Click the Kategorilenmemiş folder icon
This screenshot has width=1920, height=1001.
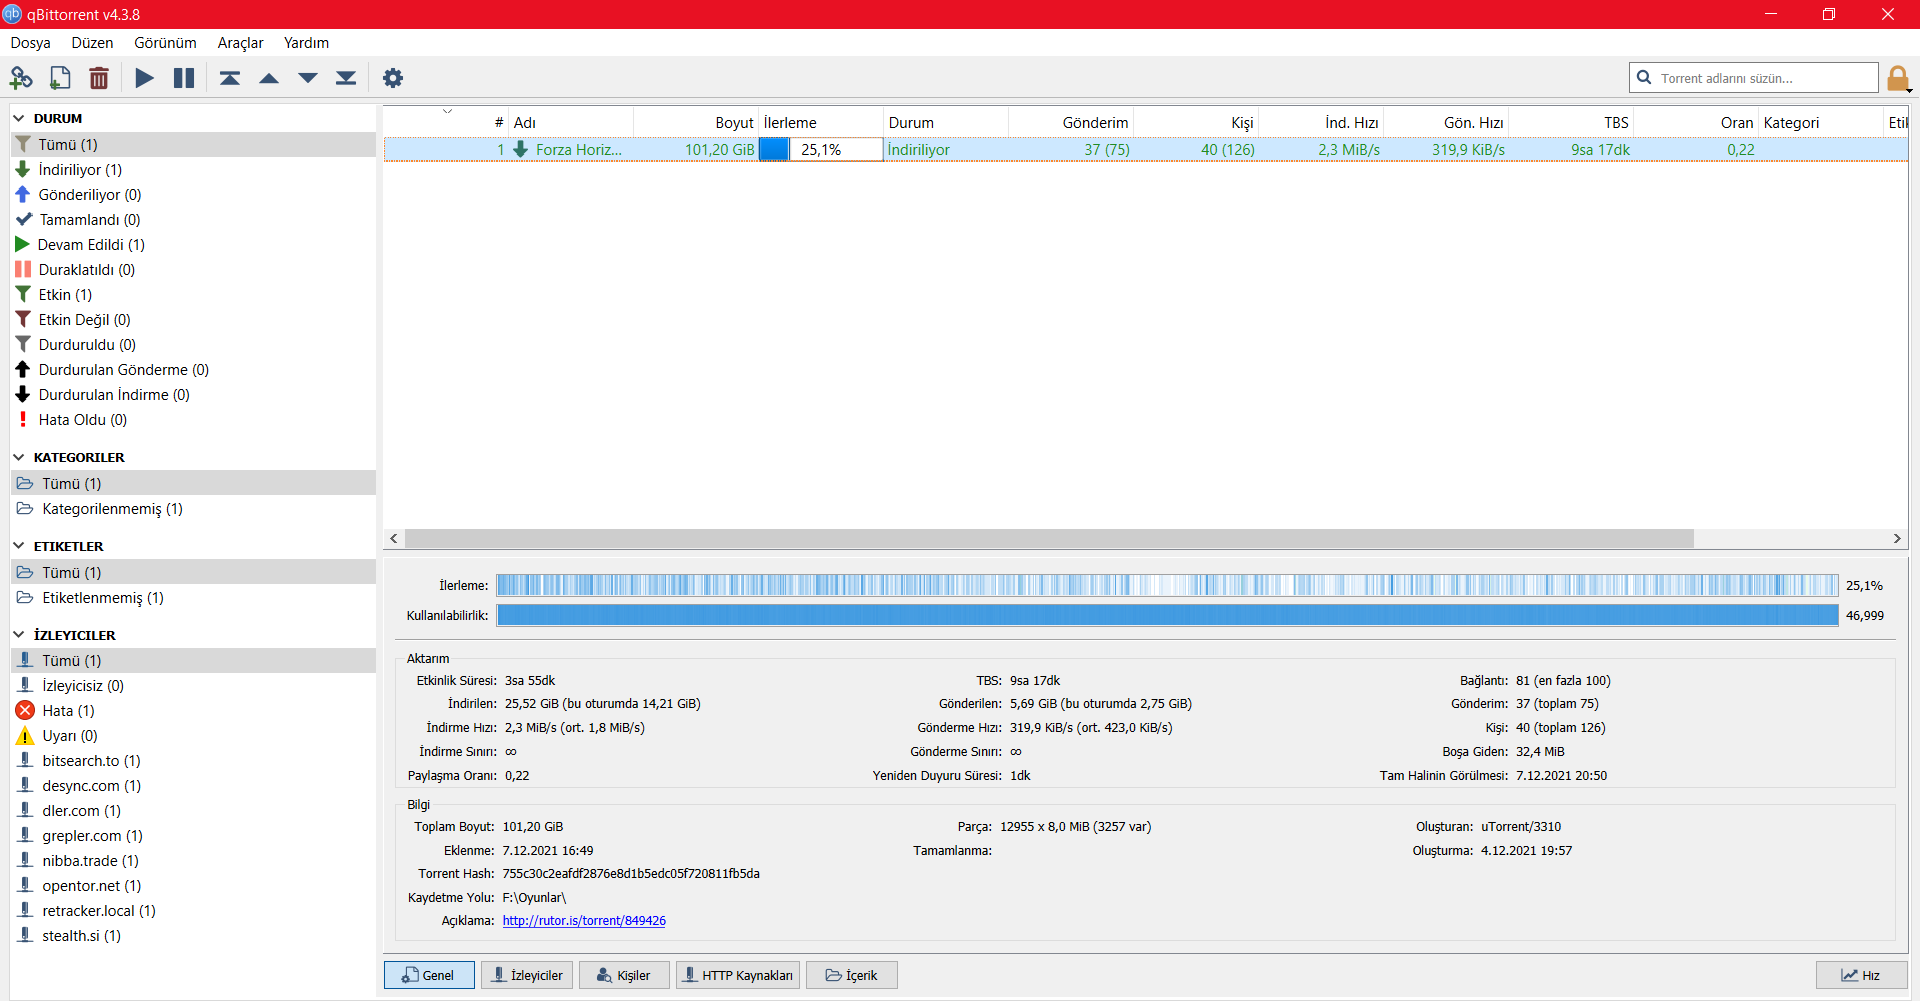coord(25,508)
